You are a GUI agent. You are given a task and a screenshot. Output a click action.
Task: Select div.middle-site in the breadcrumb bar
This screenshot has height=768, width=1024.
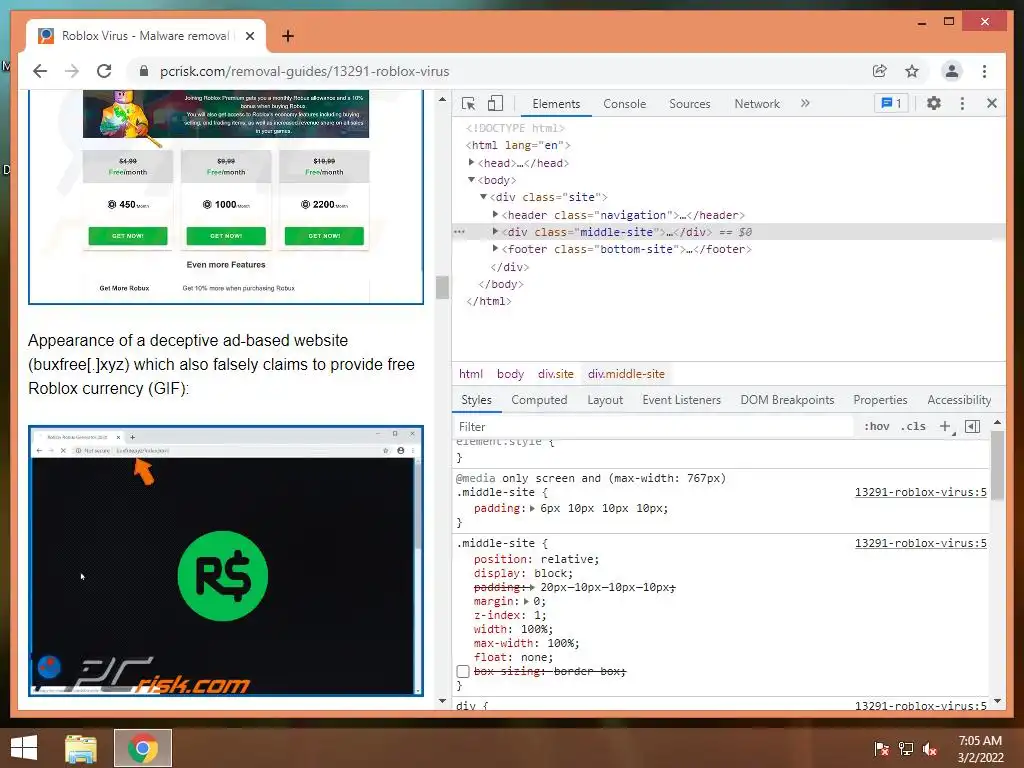(626, 374)
